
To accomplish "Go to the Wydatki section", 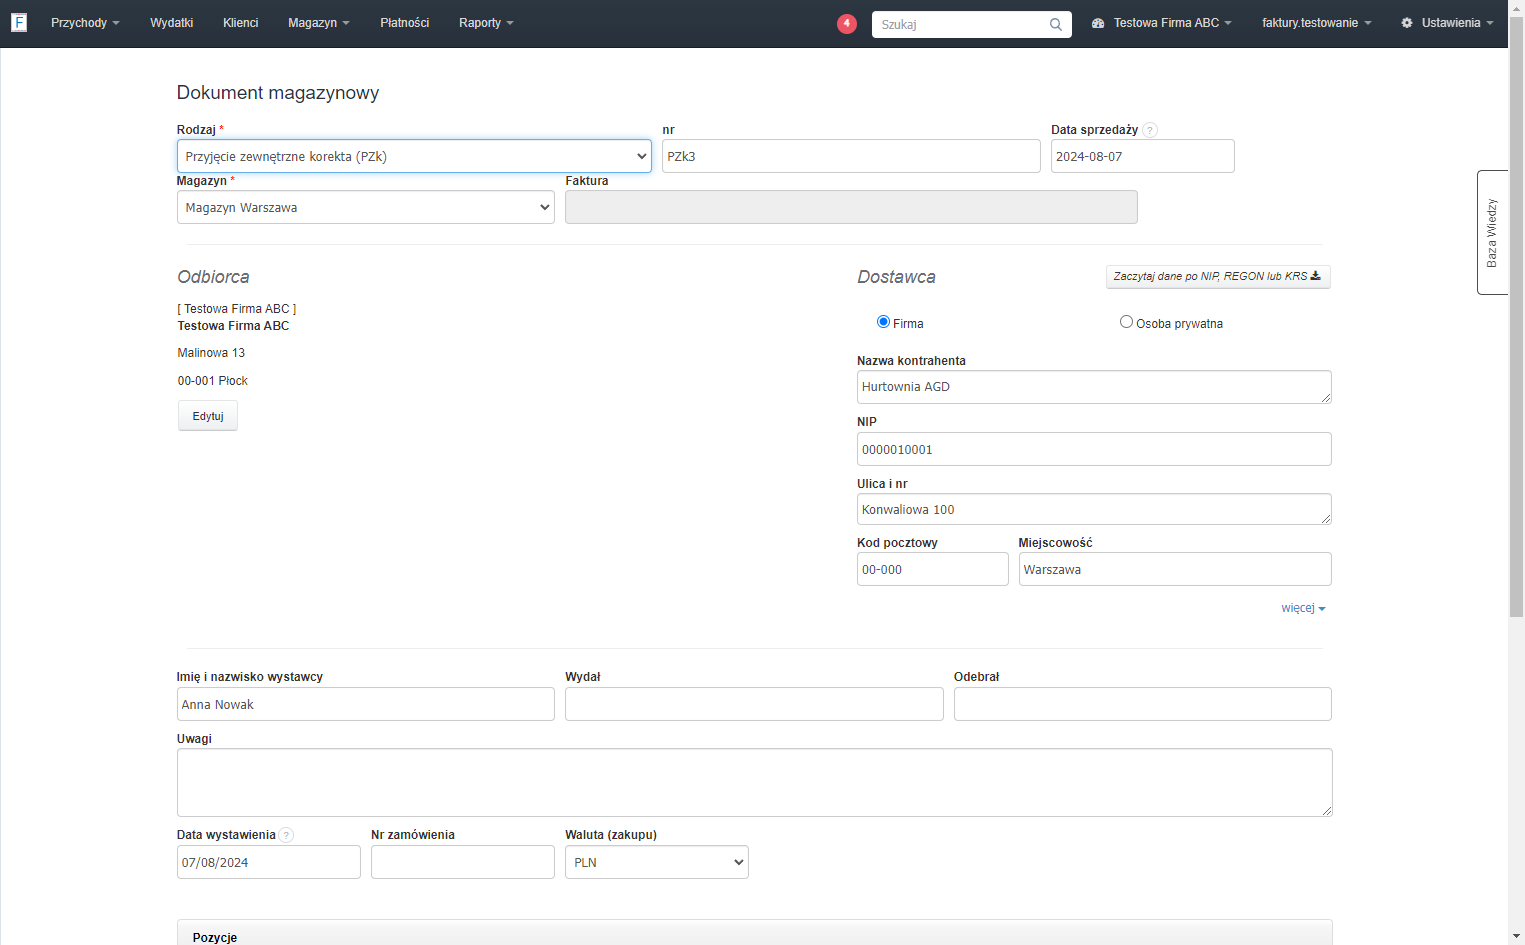I will (x=172, y=23).
